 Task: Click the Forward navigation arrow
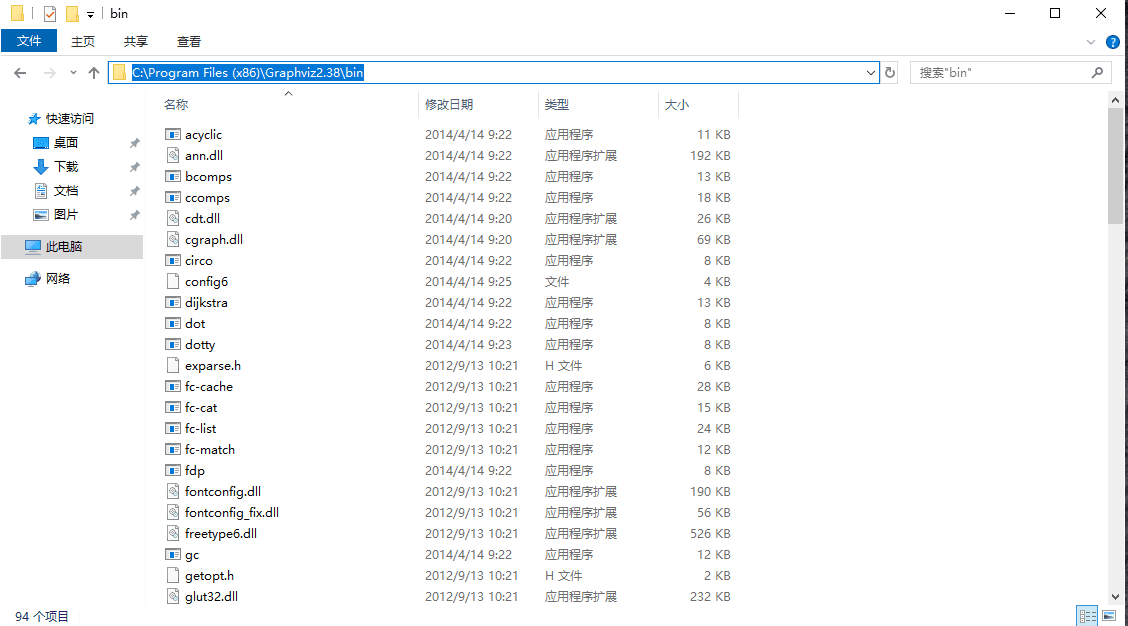(49, 73)
